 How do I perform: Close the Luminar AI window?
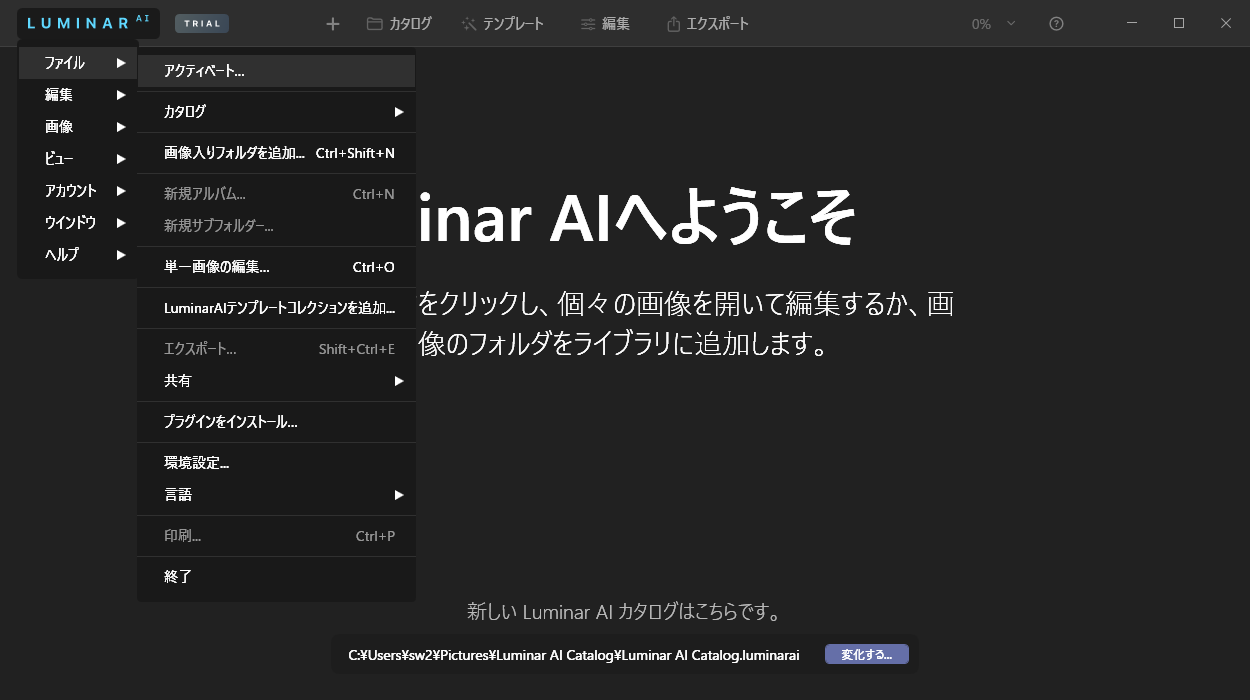pyautogui.click(x=1226, y=24)
